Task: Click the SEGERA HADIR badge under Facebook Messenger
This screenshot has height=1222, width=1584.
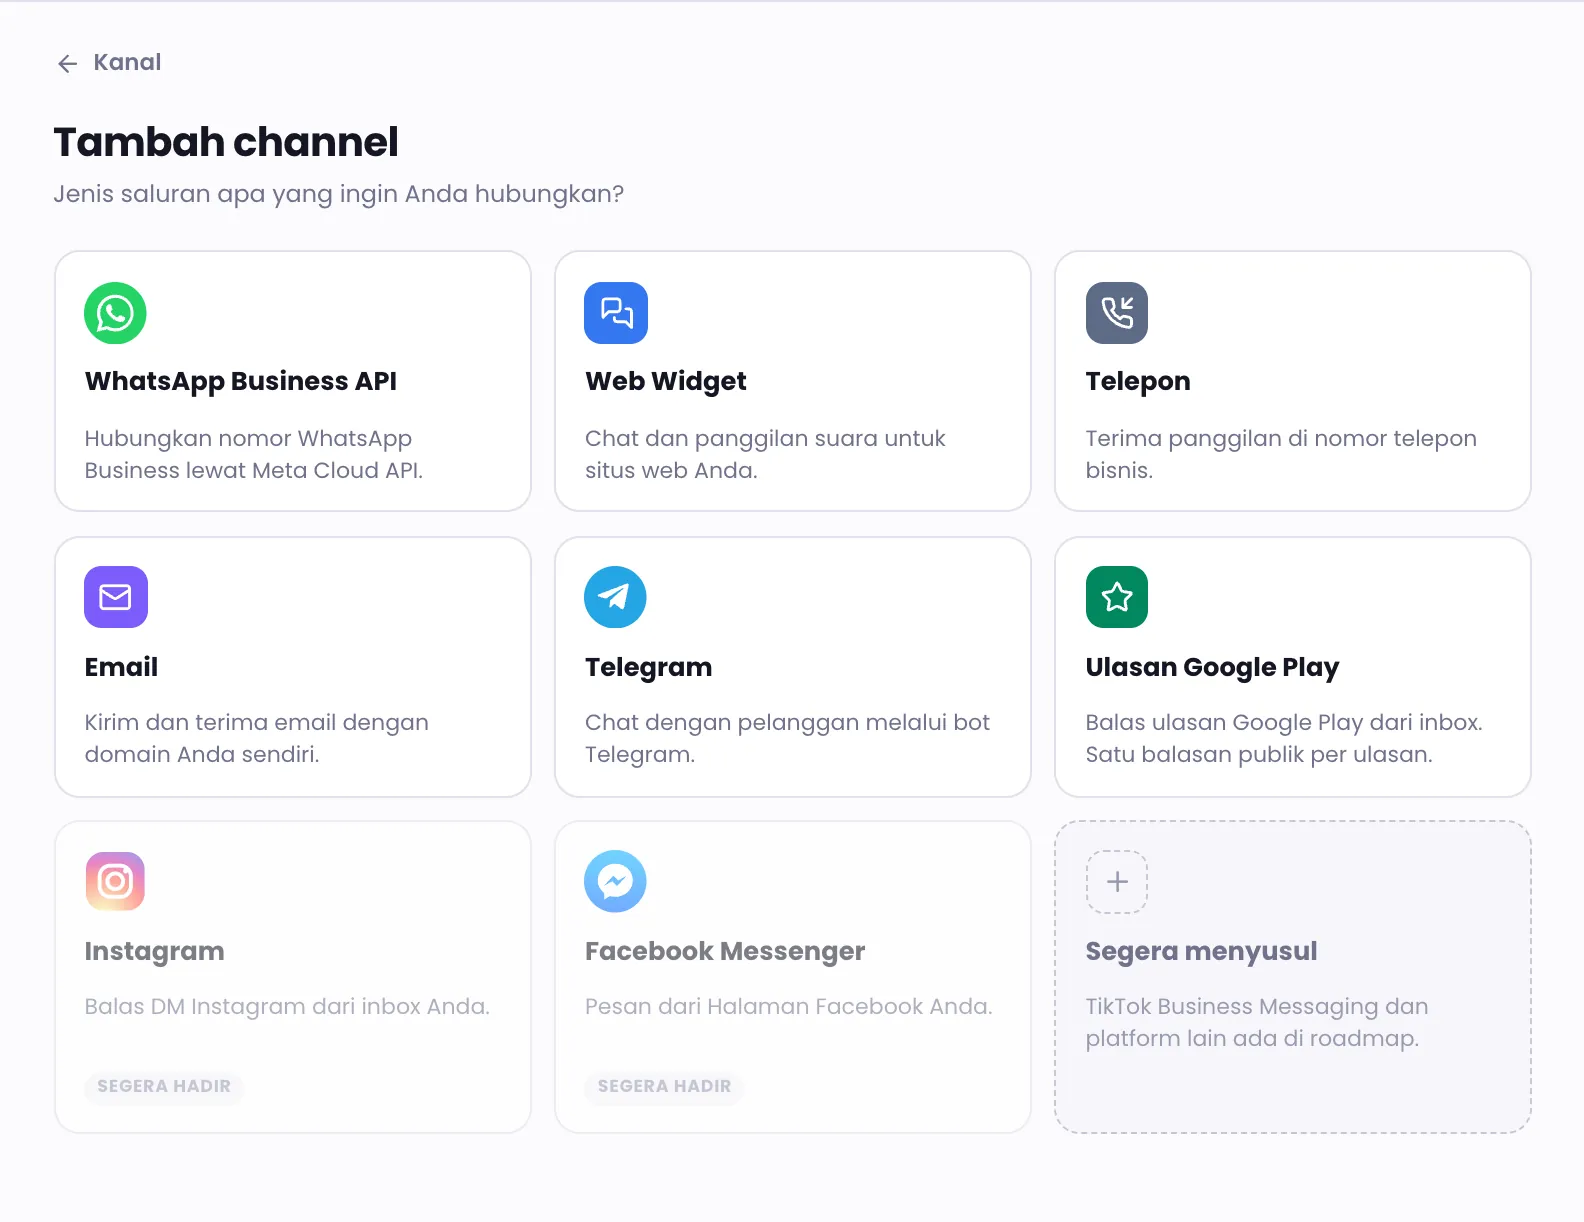Action: [665, 1086]
